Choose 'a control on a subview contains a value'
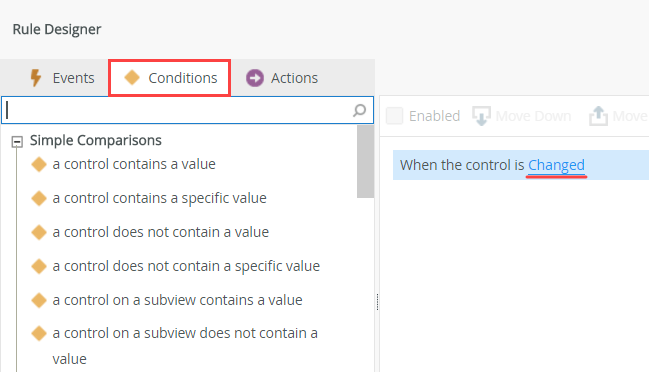649x372 pixels. tap(177, 300)
